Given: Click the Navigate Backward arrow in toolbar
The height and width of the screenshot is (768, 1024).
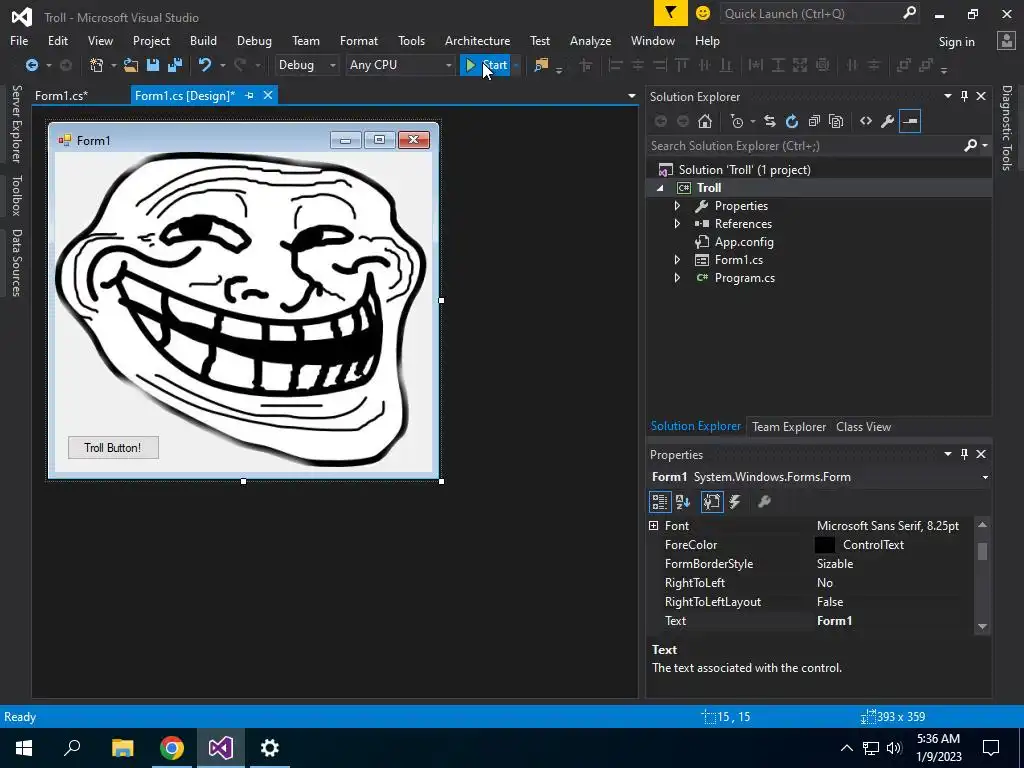Looking at the screenshot, I should tap(31, 65).
